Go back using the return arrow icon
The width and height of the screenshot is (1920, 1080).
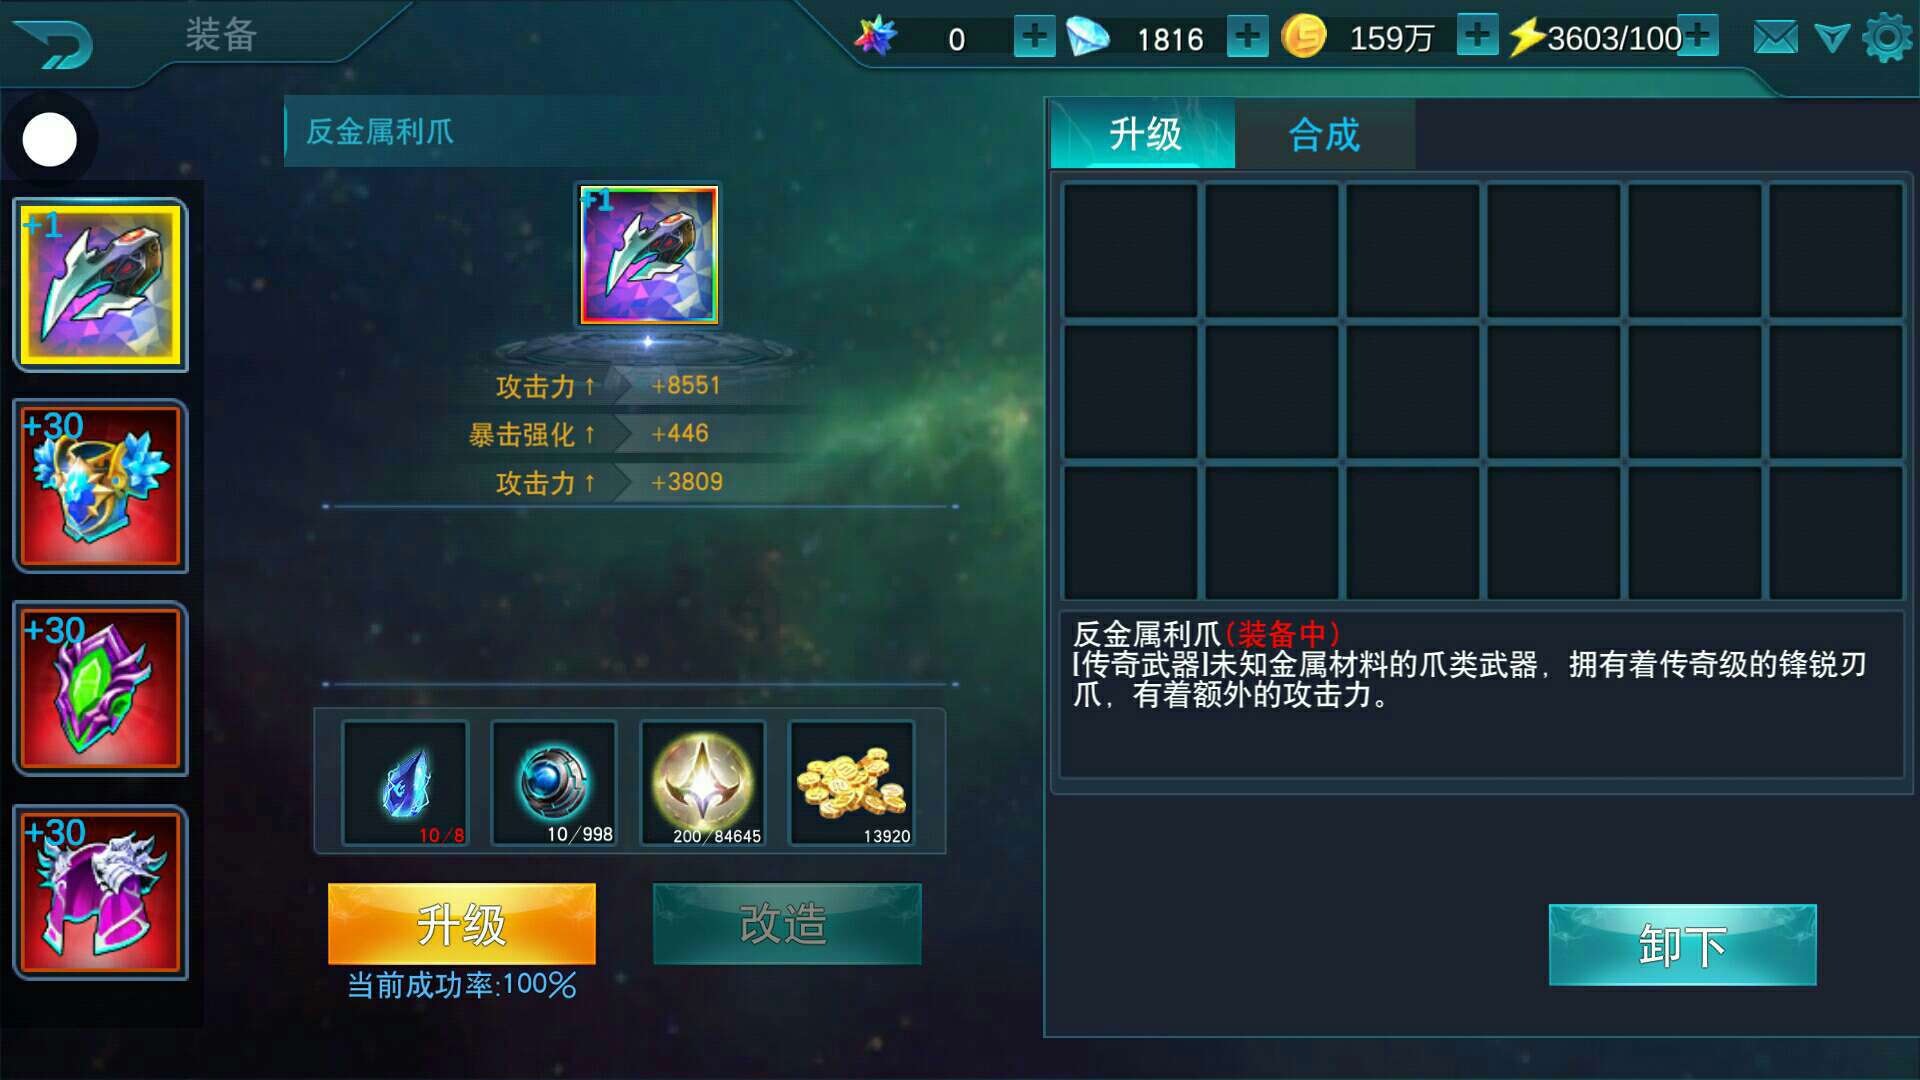point(55,42)
